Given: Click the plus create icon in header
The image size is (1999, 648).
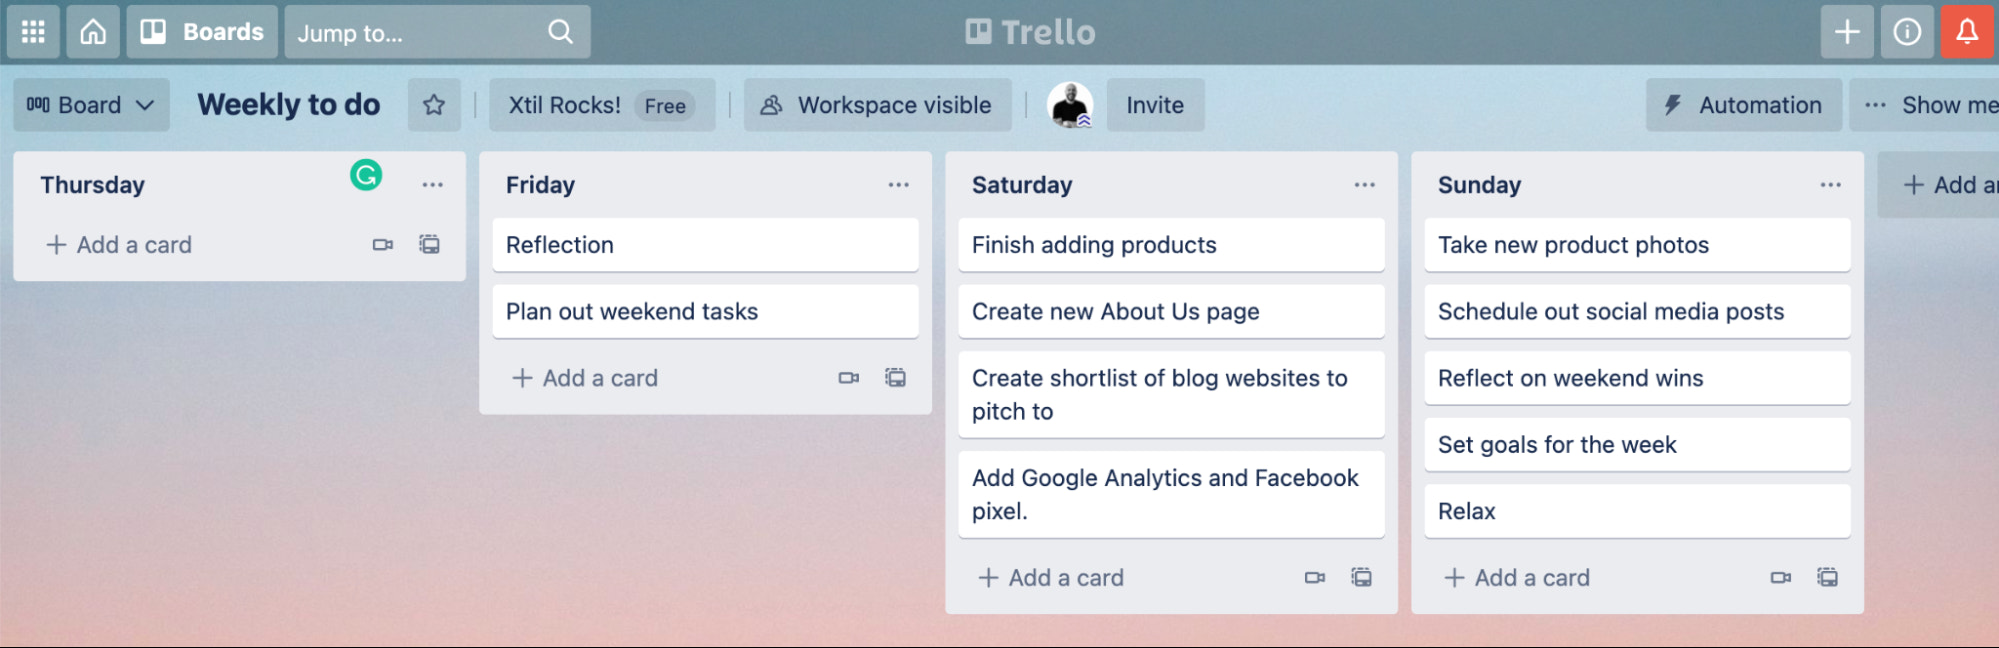Looking at the screenshot, I should (x=1847, y=32).
